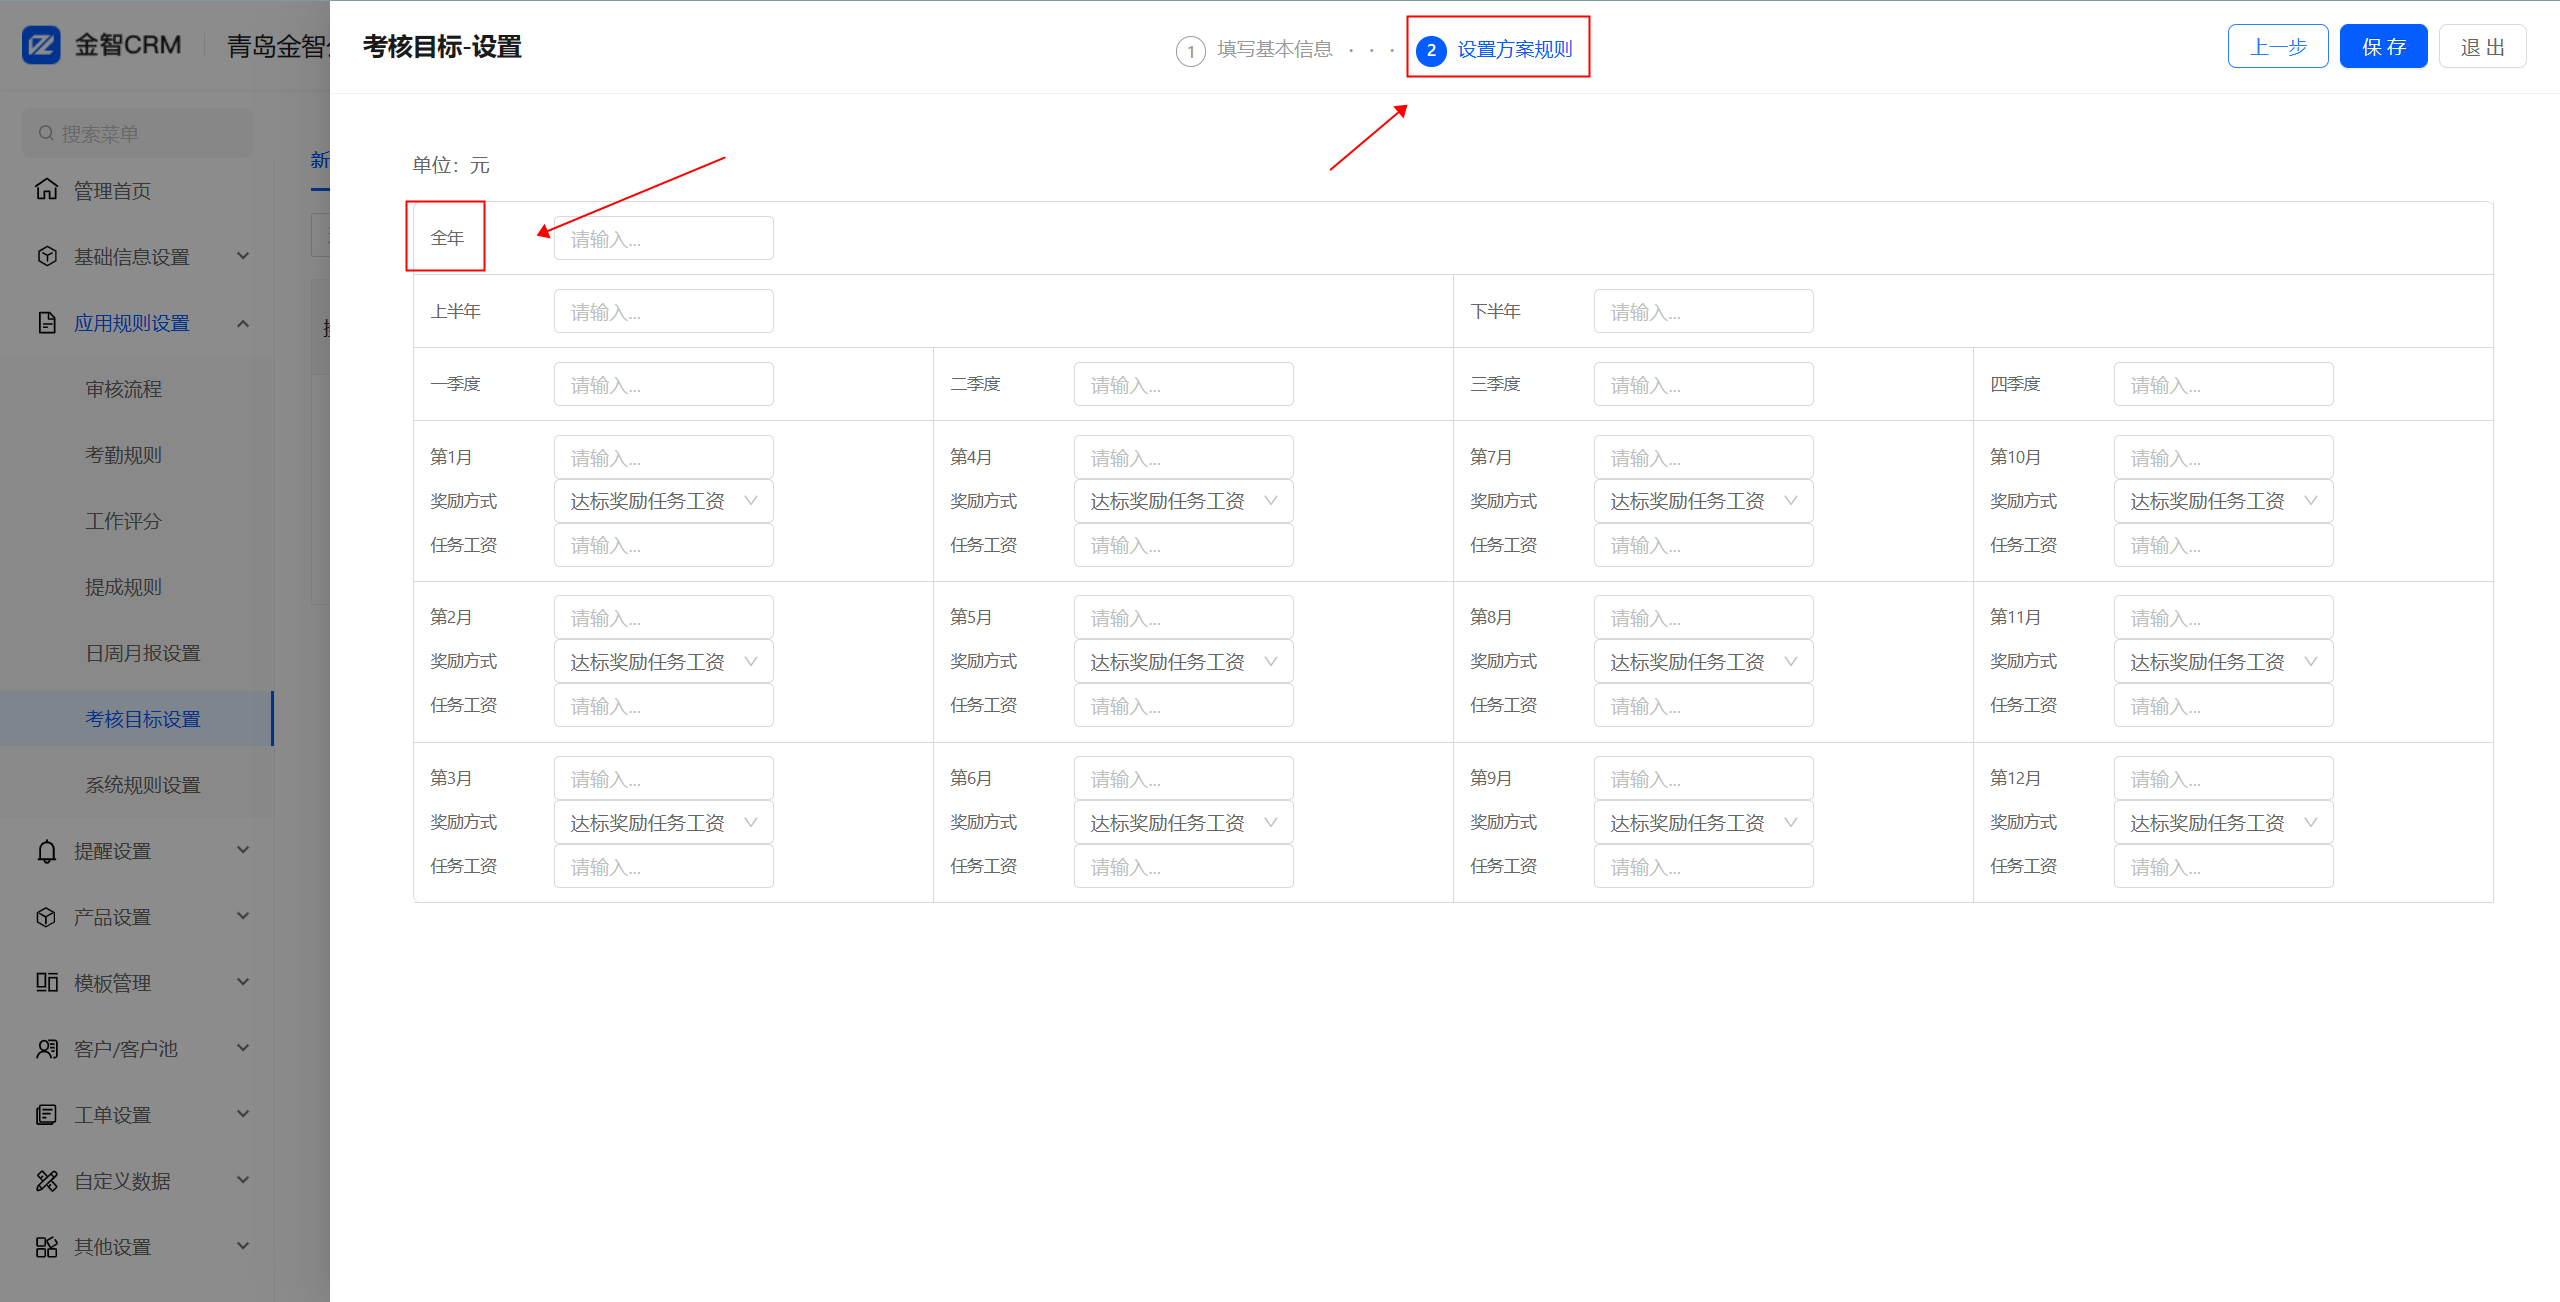Expand the 模板管理 menu chevron

click(243, 982)
